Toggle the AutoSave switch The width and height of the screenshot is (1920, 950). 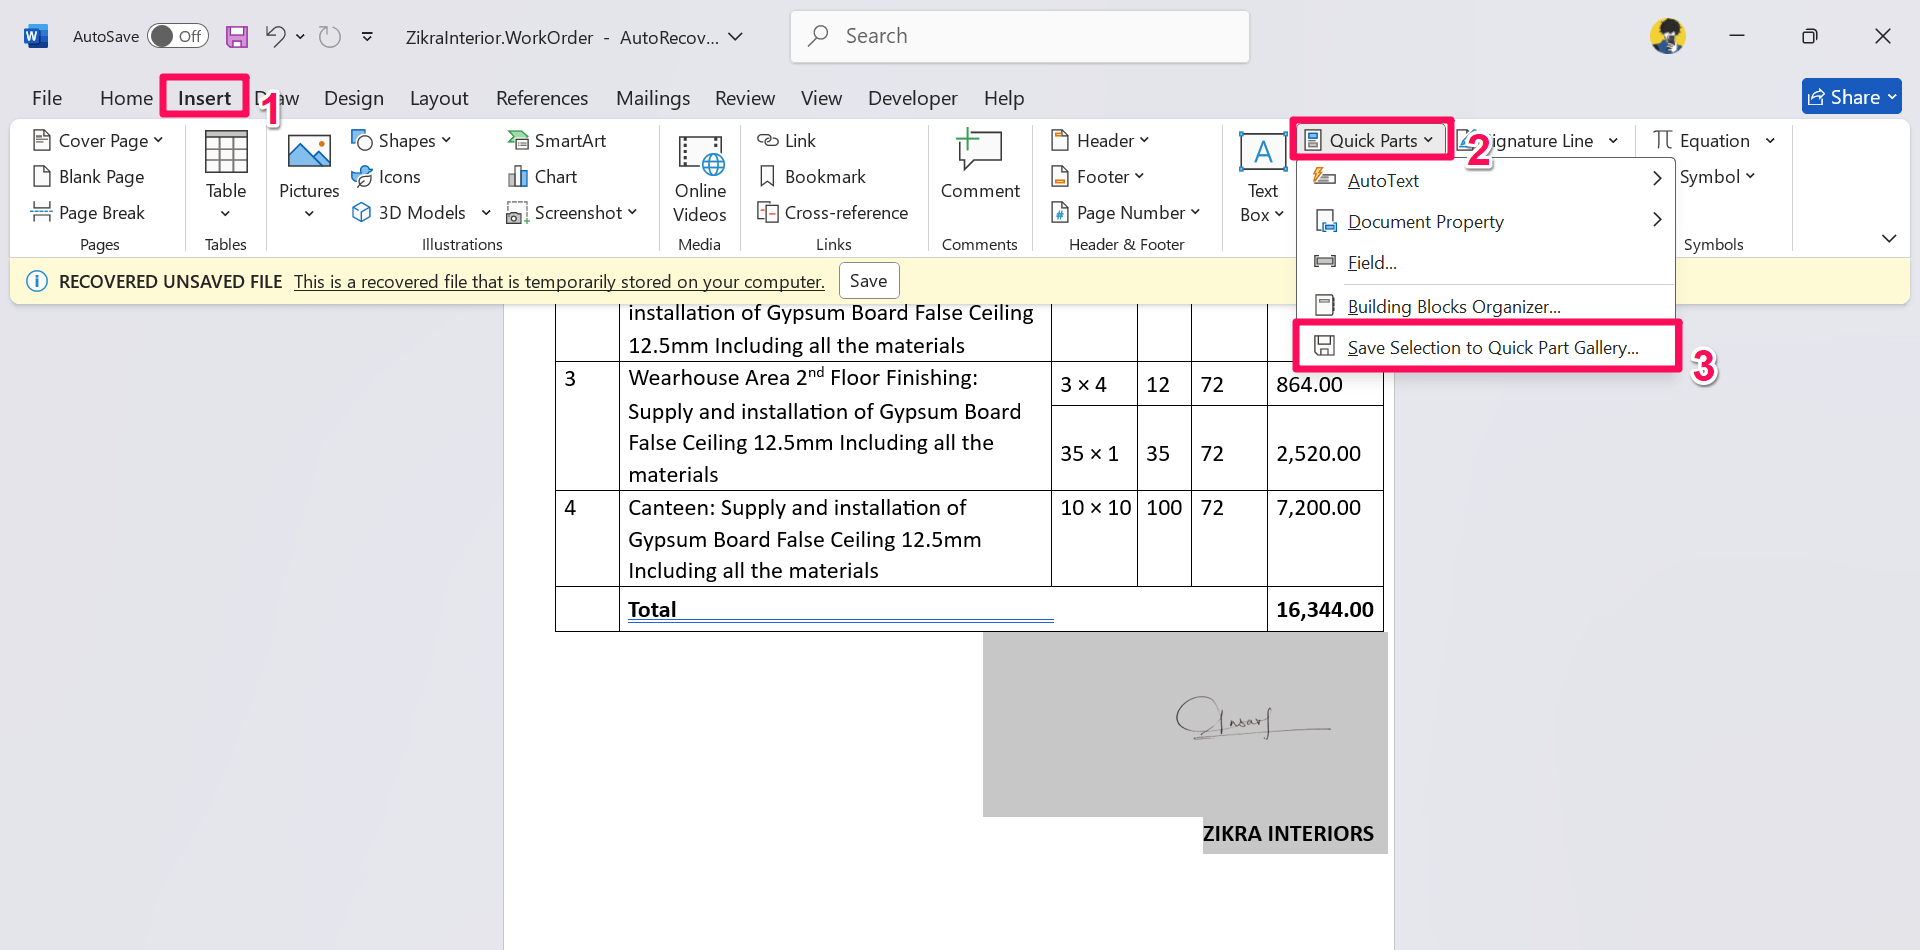[x=178, y=37]
